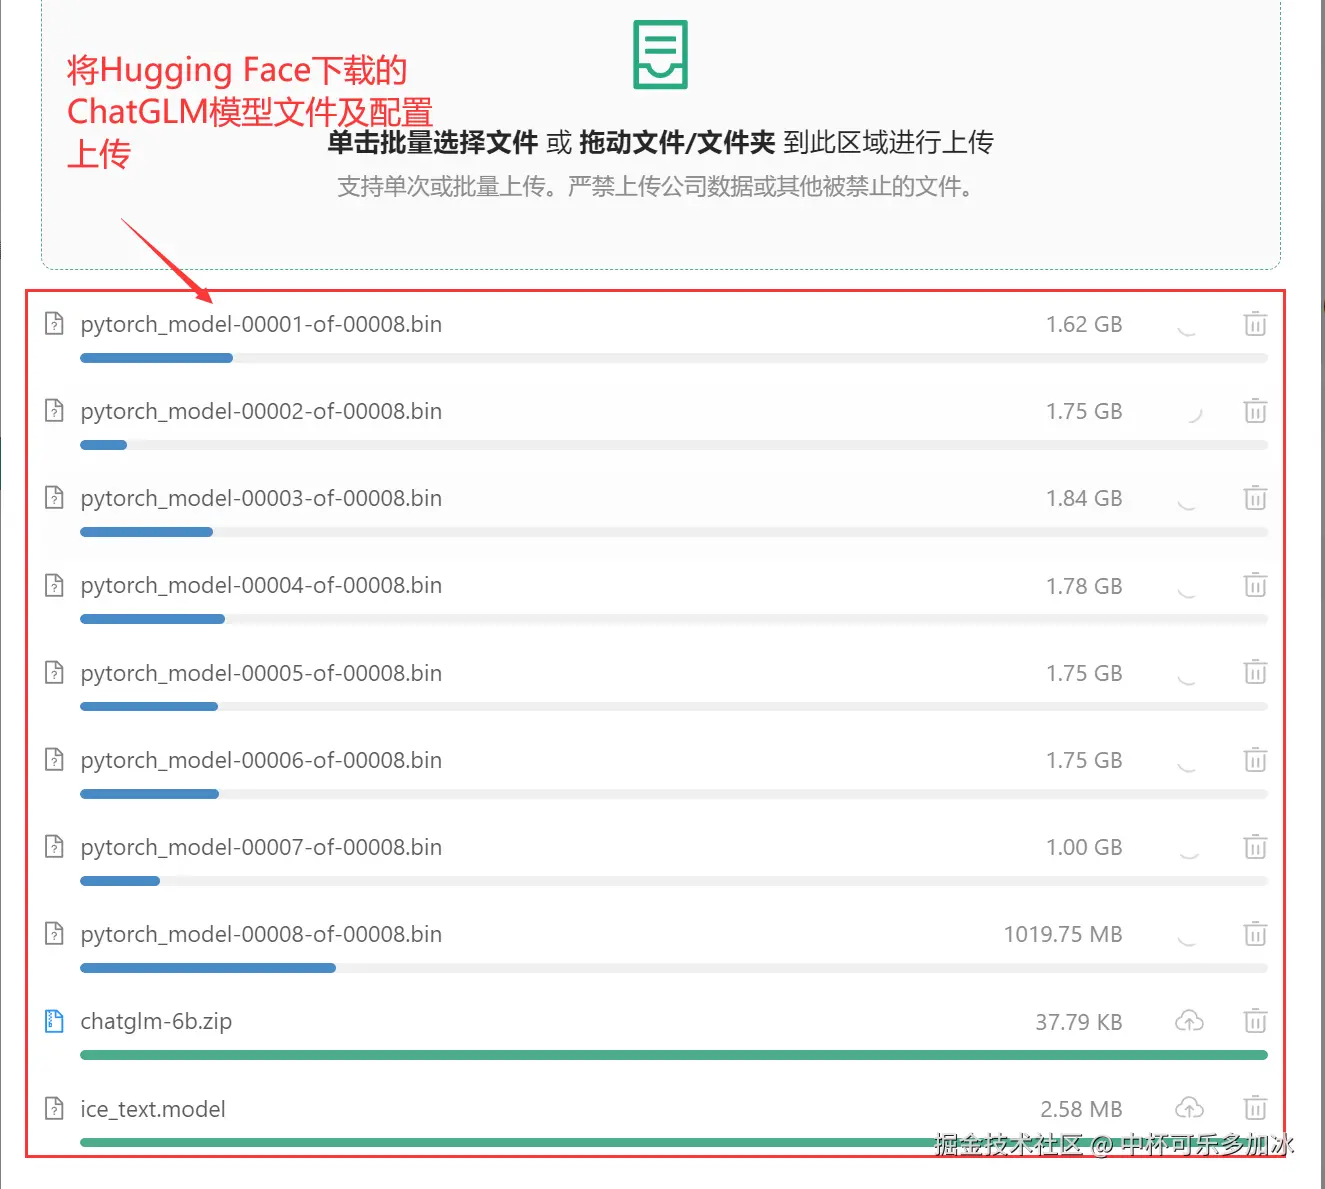Select file name pytorch_model-00001-of-00008.bin
Viewport: 1325px width, 1189px height.
click(261, 324)
